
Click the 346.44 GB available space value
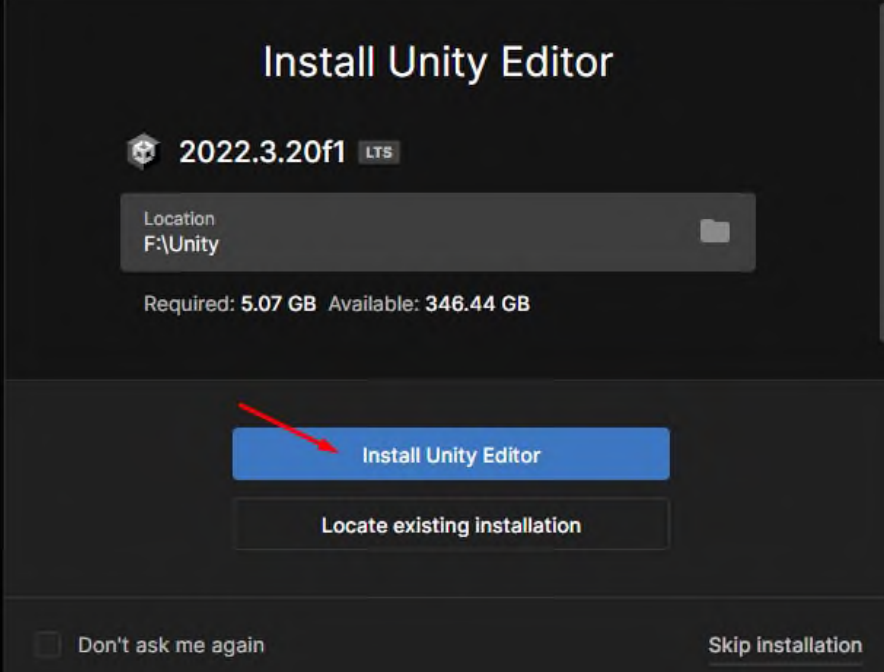pyautogui.click(x=478, y=304)
